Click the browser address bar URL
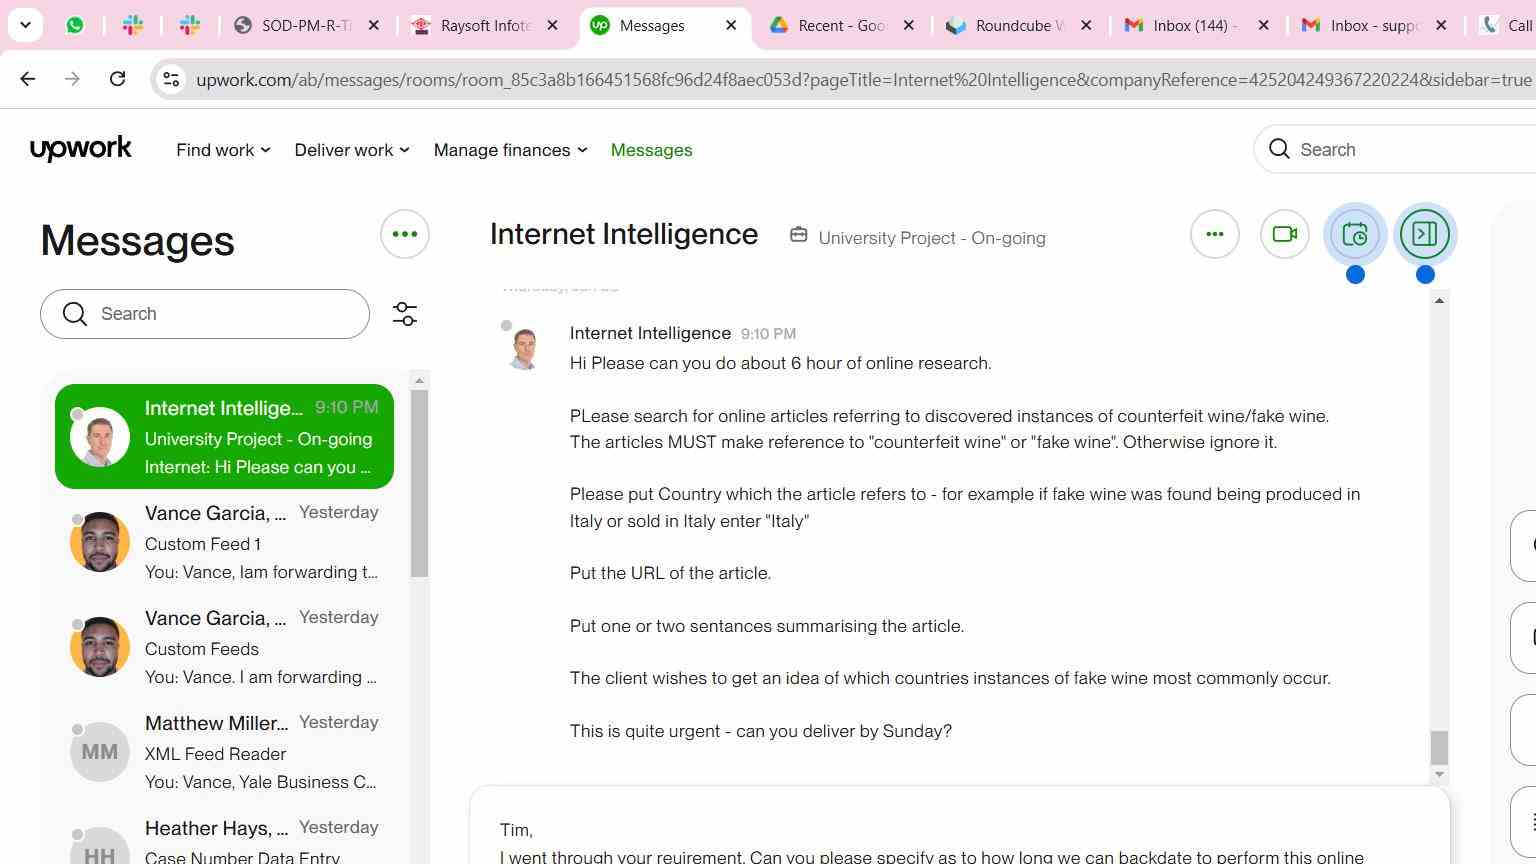The width and height of the screenshot is (1536, 864). coord(864,79)
